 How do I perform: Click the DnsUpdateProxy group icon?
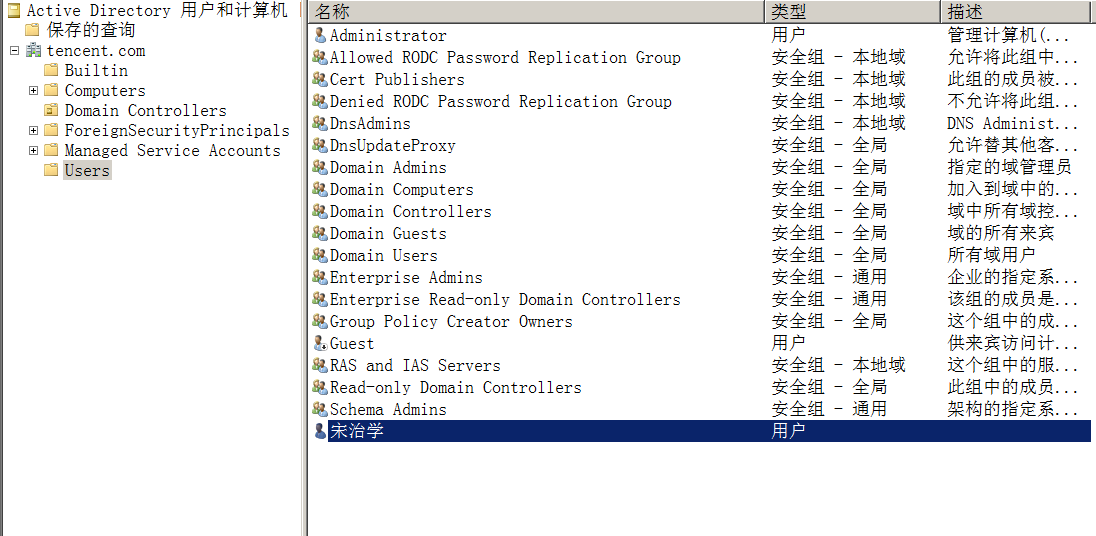point(320,145)
